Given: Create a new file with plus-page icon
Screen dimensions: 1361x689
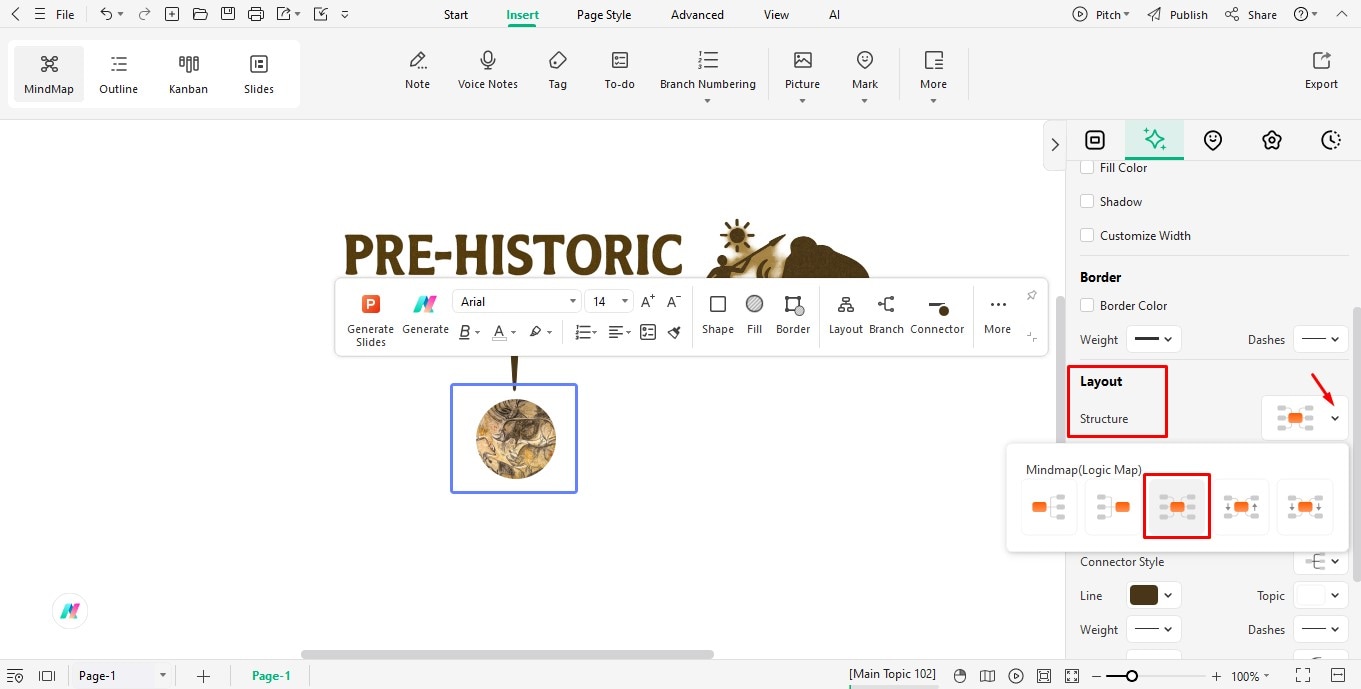Looking at the screenshot, I should [x=172, y=14].
